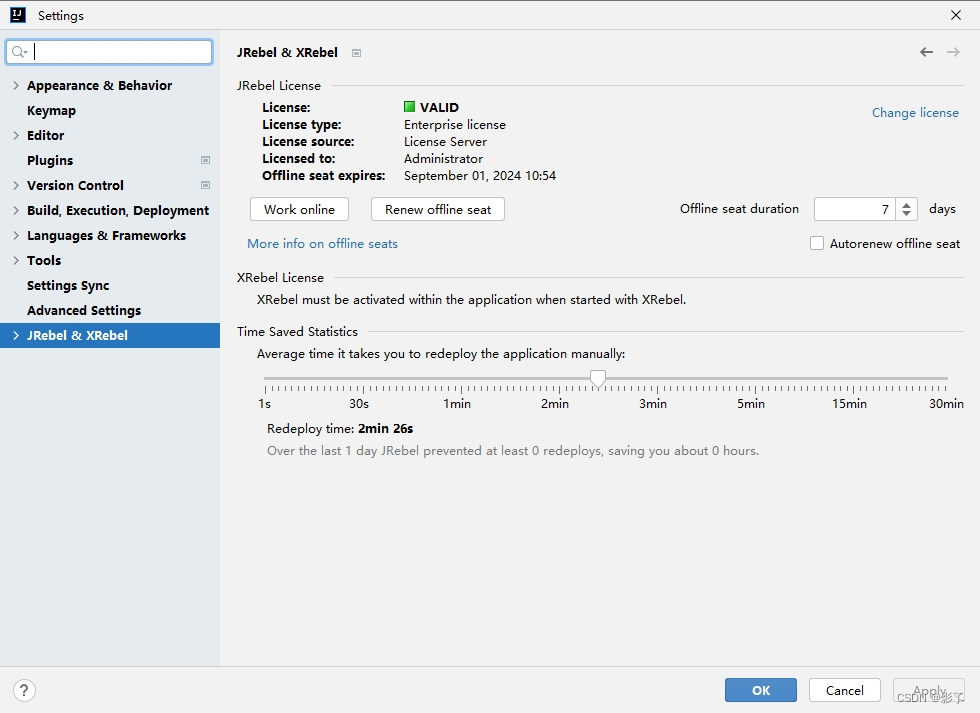Click Work online button
The image size is (980, 713).
point(299,209)
